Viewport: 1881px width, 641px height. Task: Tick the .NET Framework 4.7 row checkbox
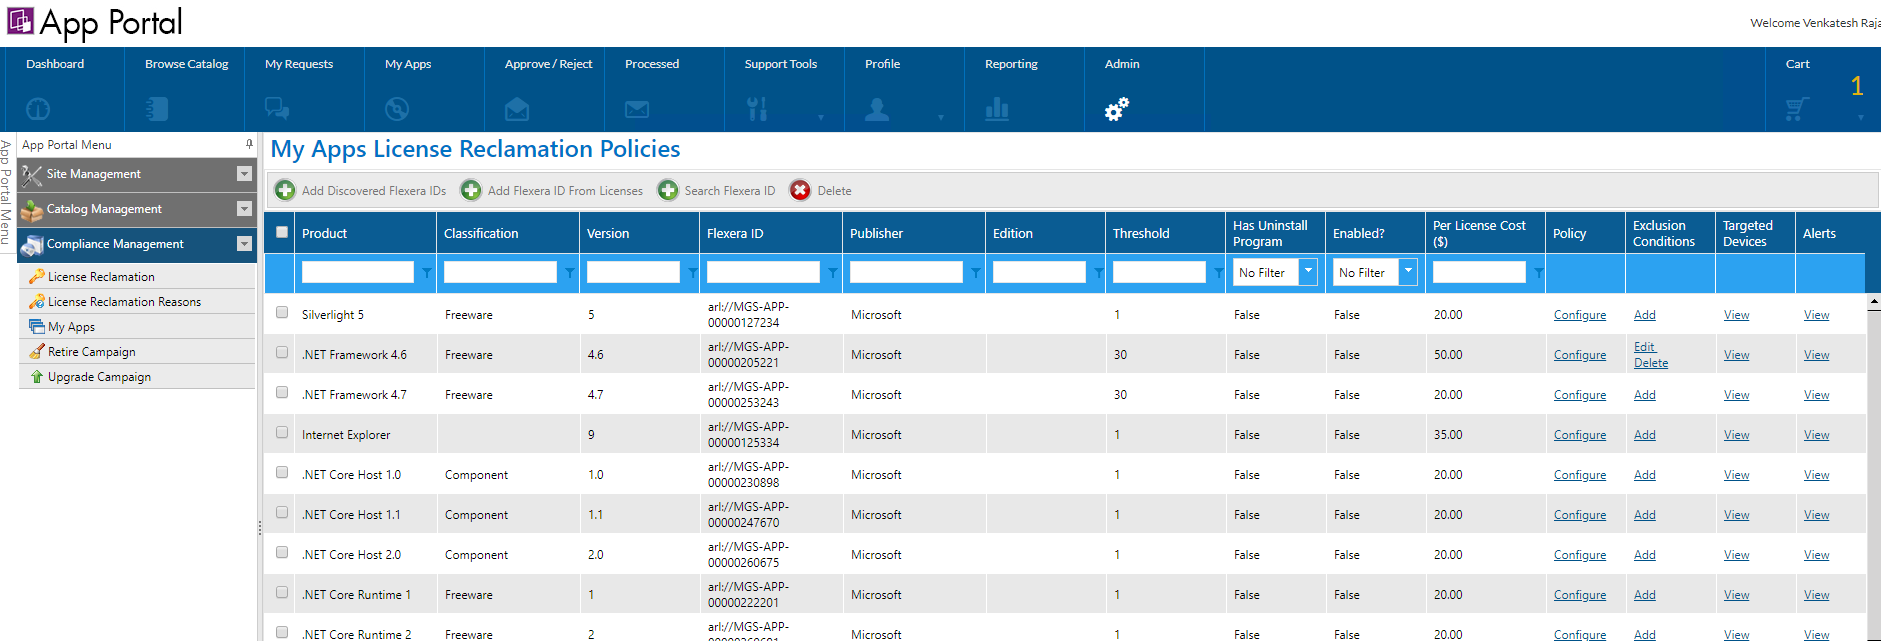pos(282,392)
